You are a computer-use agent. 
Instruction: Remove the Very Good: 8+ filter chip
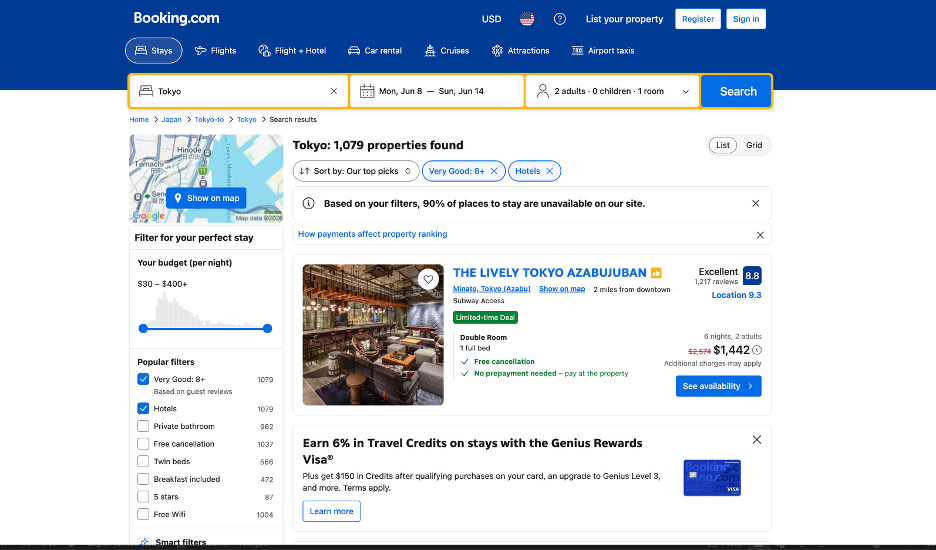(494, 171)
